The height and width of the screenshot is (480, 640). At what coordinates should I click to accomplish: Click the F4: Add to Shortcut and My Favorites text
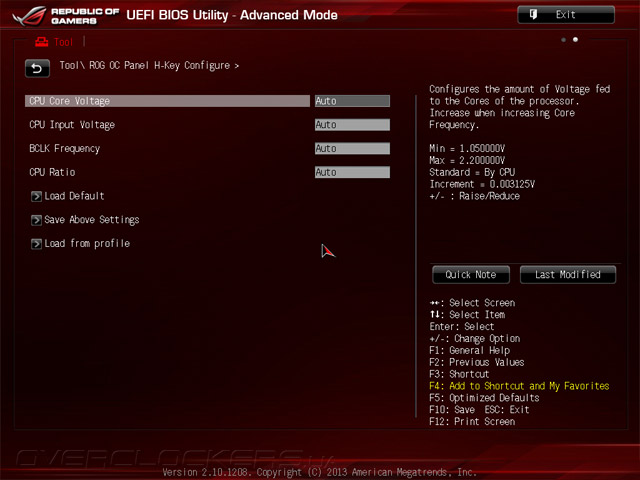(519, 386)
